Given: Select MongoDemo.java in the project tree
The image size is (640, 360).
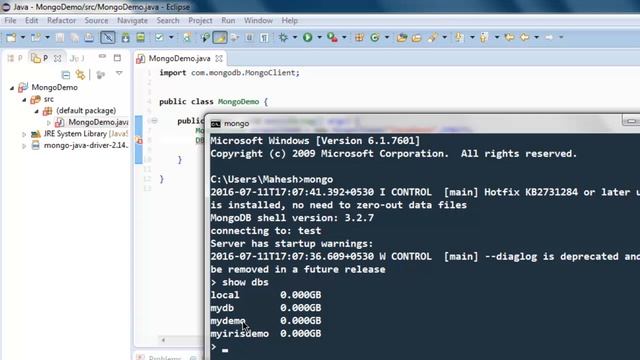Looking at the screenshot, I should pos(98,122).
